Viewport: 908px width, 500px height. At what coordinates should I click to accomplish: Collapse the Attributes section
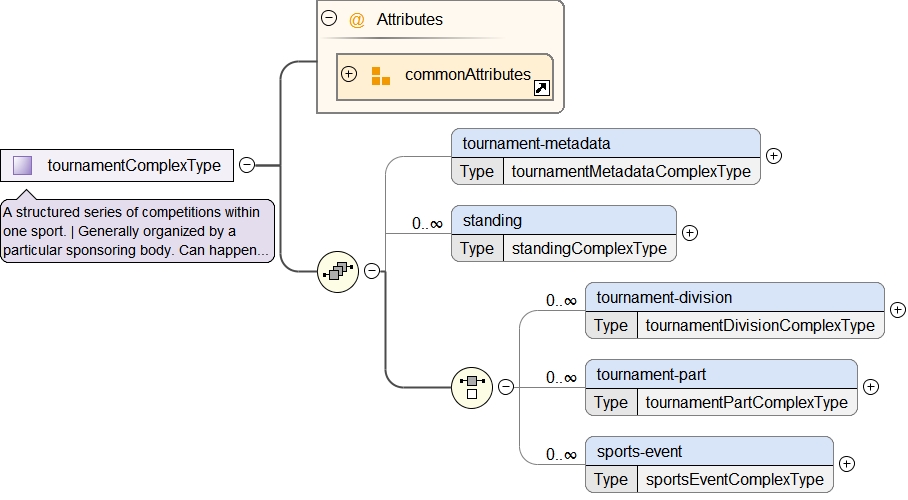pyautogui.click(x=328, y=19)
